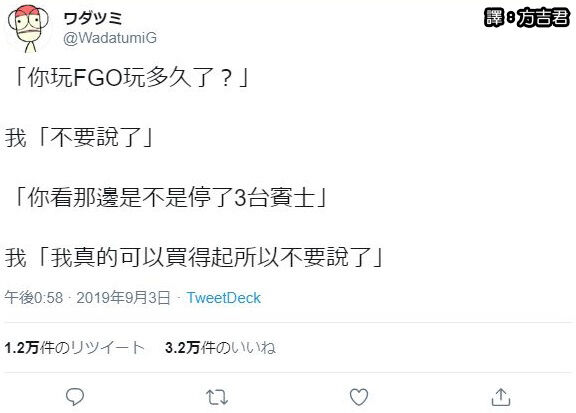This screenshot has height=413, width=576.
Task: Click the 譯:方吉君 watermark
Action: coord(526,18)
